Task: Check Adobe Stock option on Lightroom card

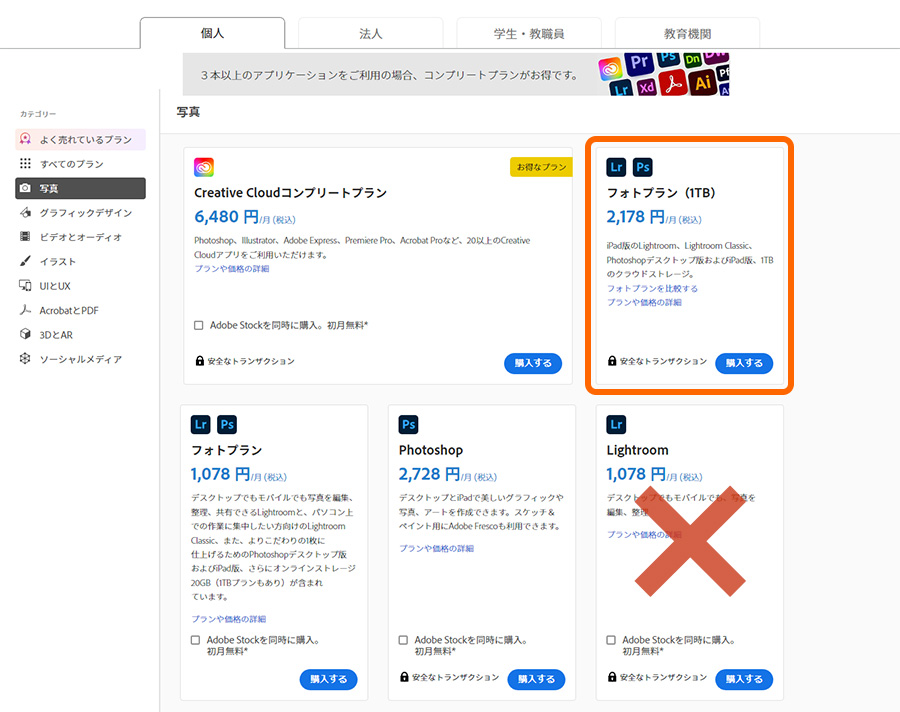Action: click(611, 640)
